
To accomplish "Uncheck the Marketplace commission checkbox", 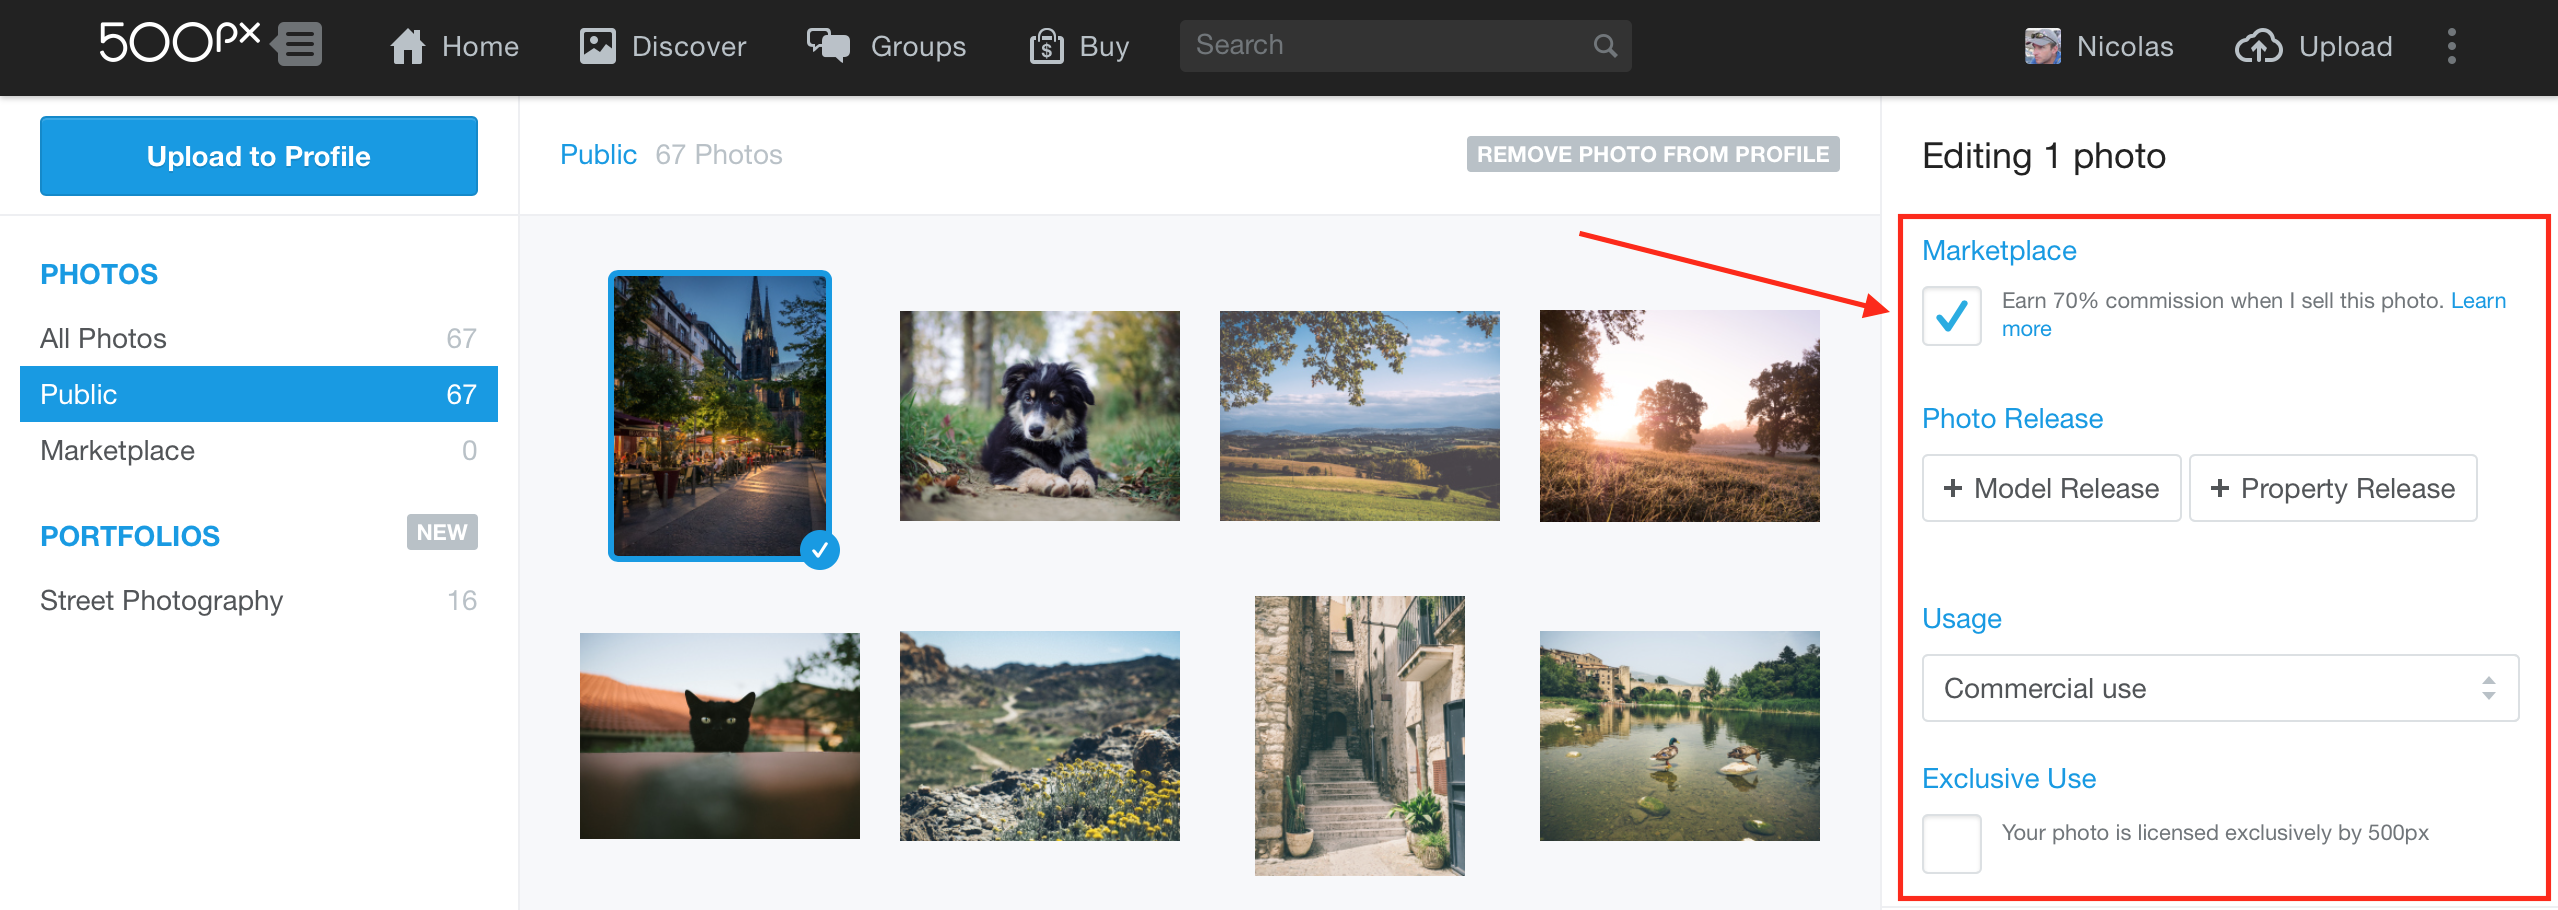I will [x=1951, y=316].
